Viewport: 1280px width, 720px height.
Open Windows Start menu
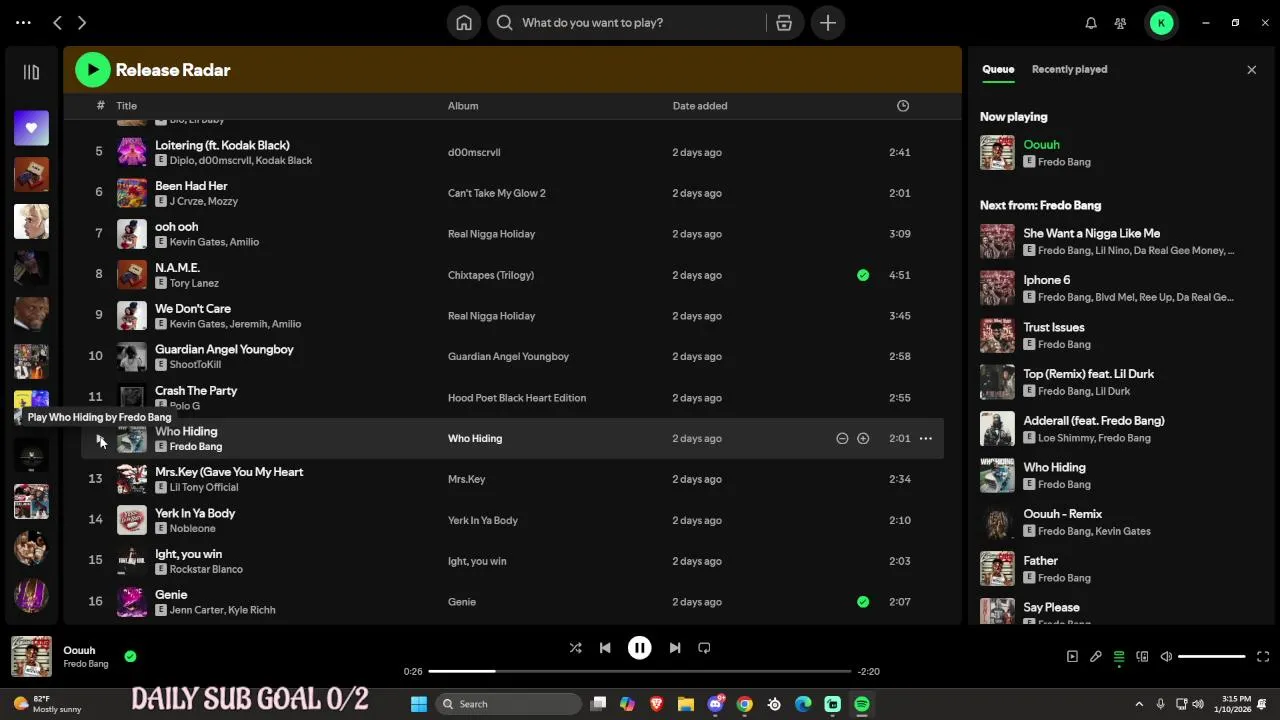tap(419, 704)
